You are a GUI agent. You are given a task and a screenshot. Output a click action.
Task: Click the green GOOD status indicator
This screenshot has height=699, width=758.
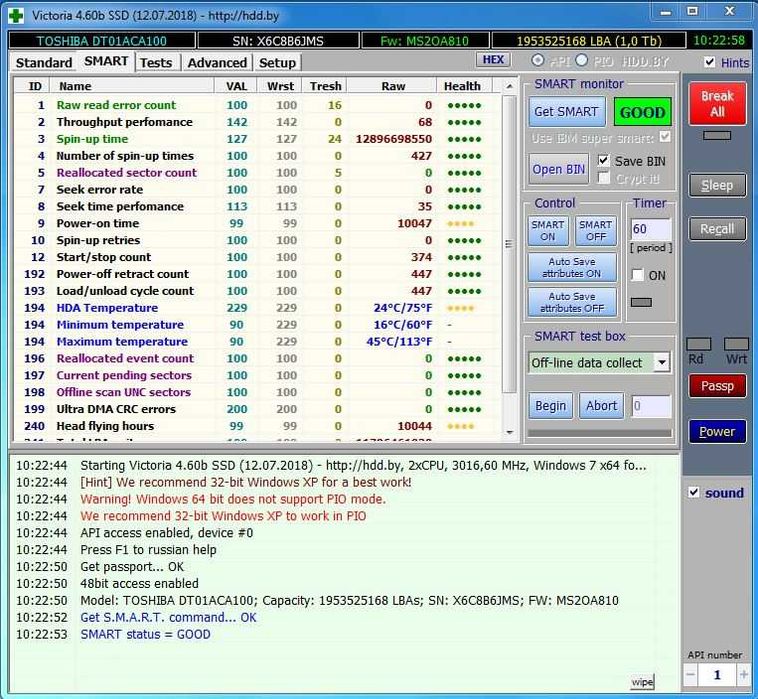coord(642,112)
